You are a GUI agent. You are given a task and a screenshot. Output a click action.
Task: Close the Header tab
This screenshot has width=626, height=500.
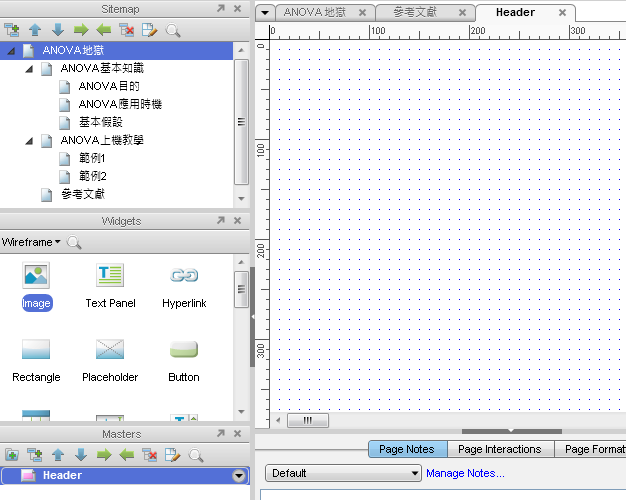[x=562, y=13]
